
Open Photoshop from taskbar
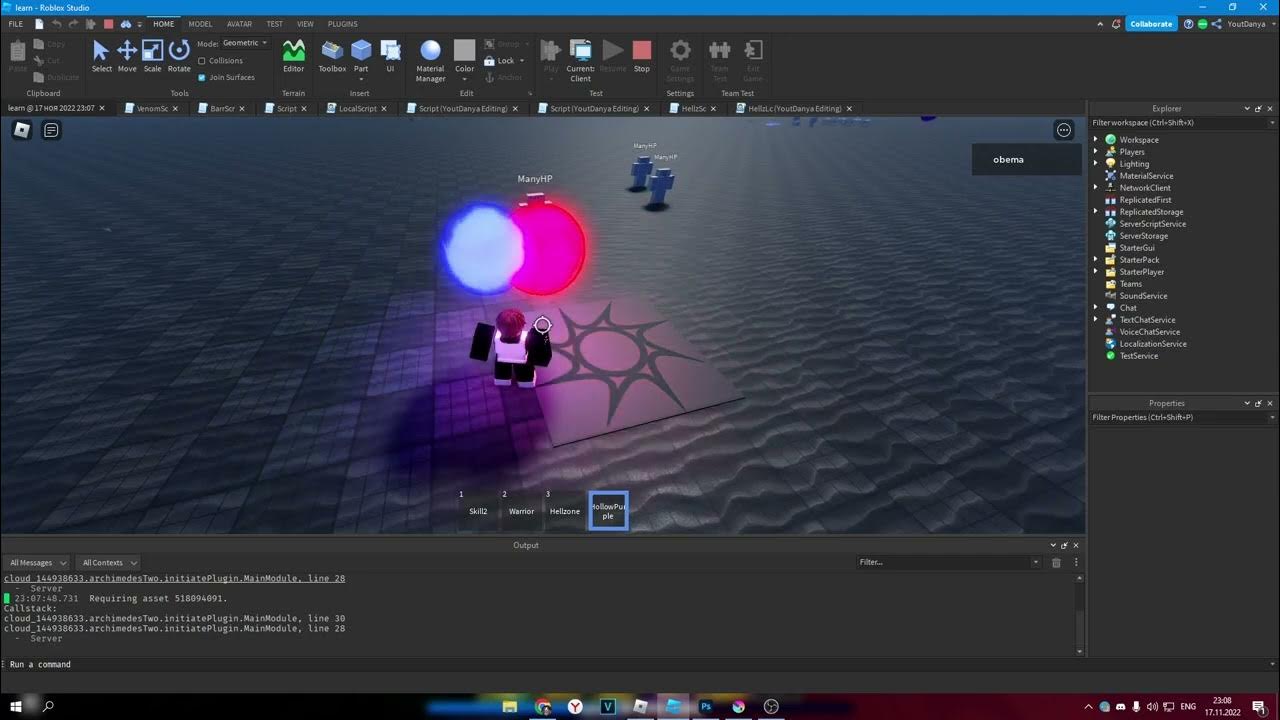[706, 706]
